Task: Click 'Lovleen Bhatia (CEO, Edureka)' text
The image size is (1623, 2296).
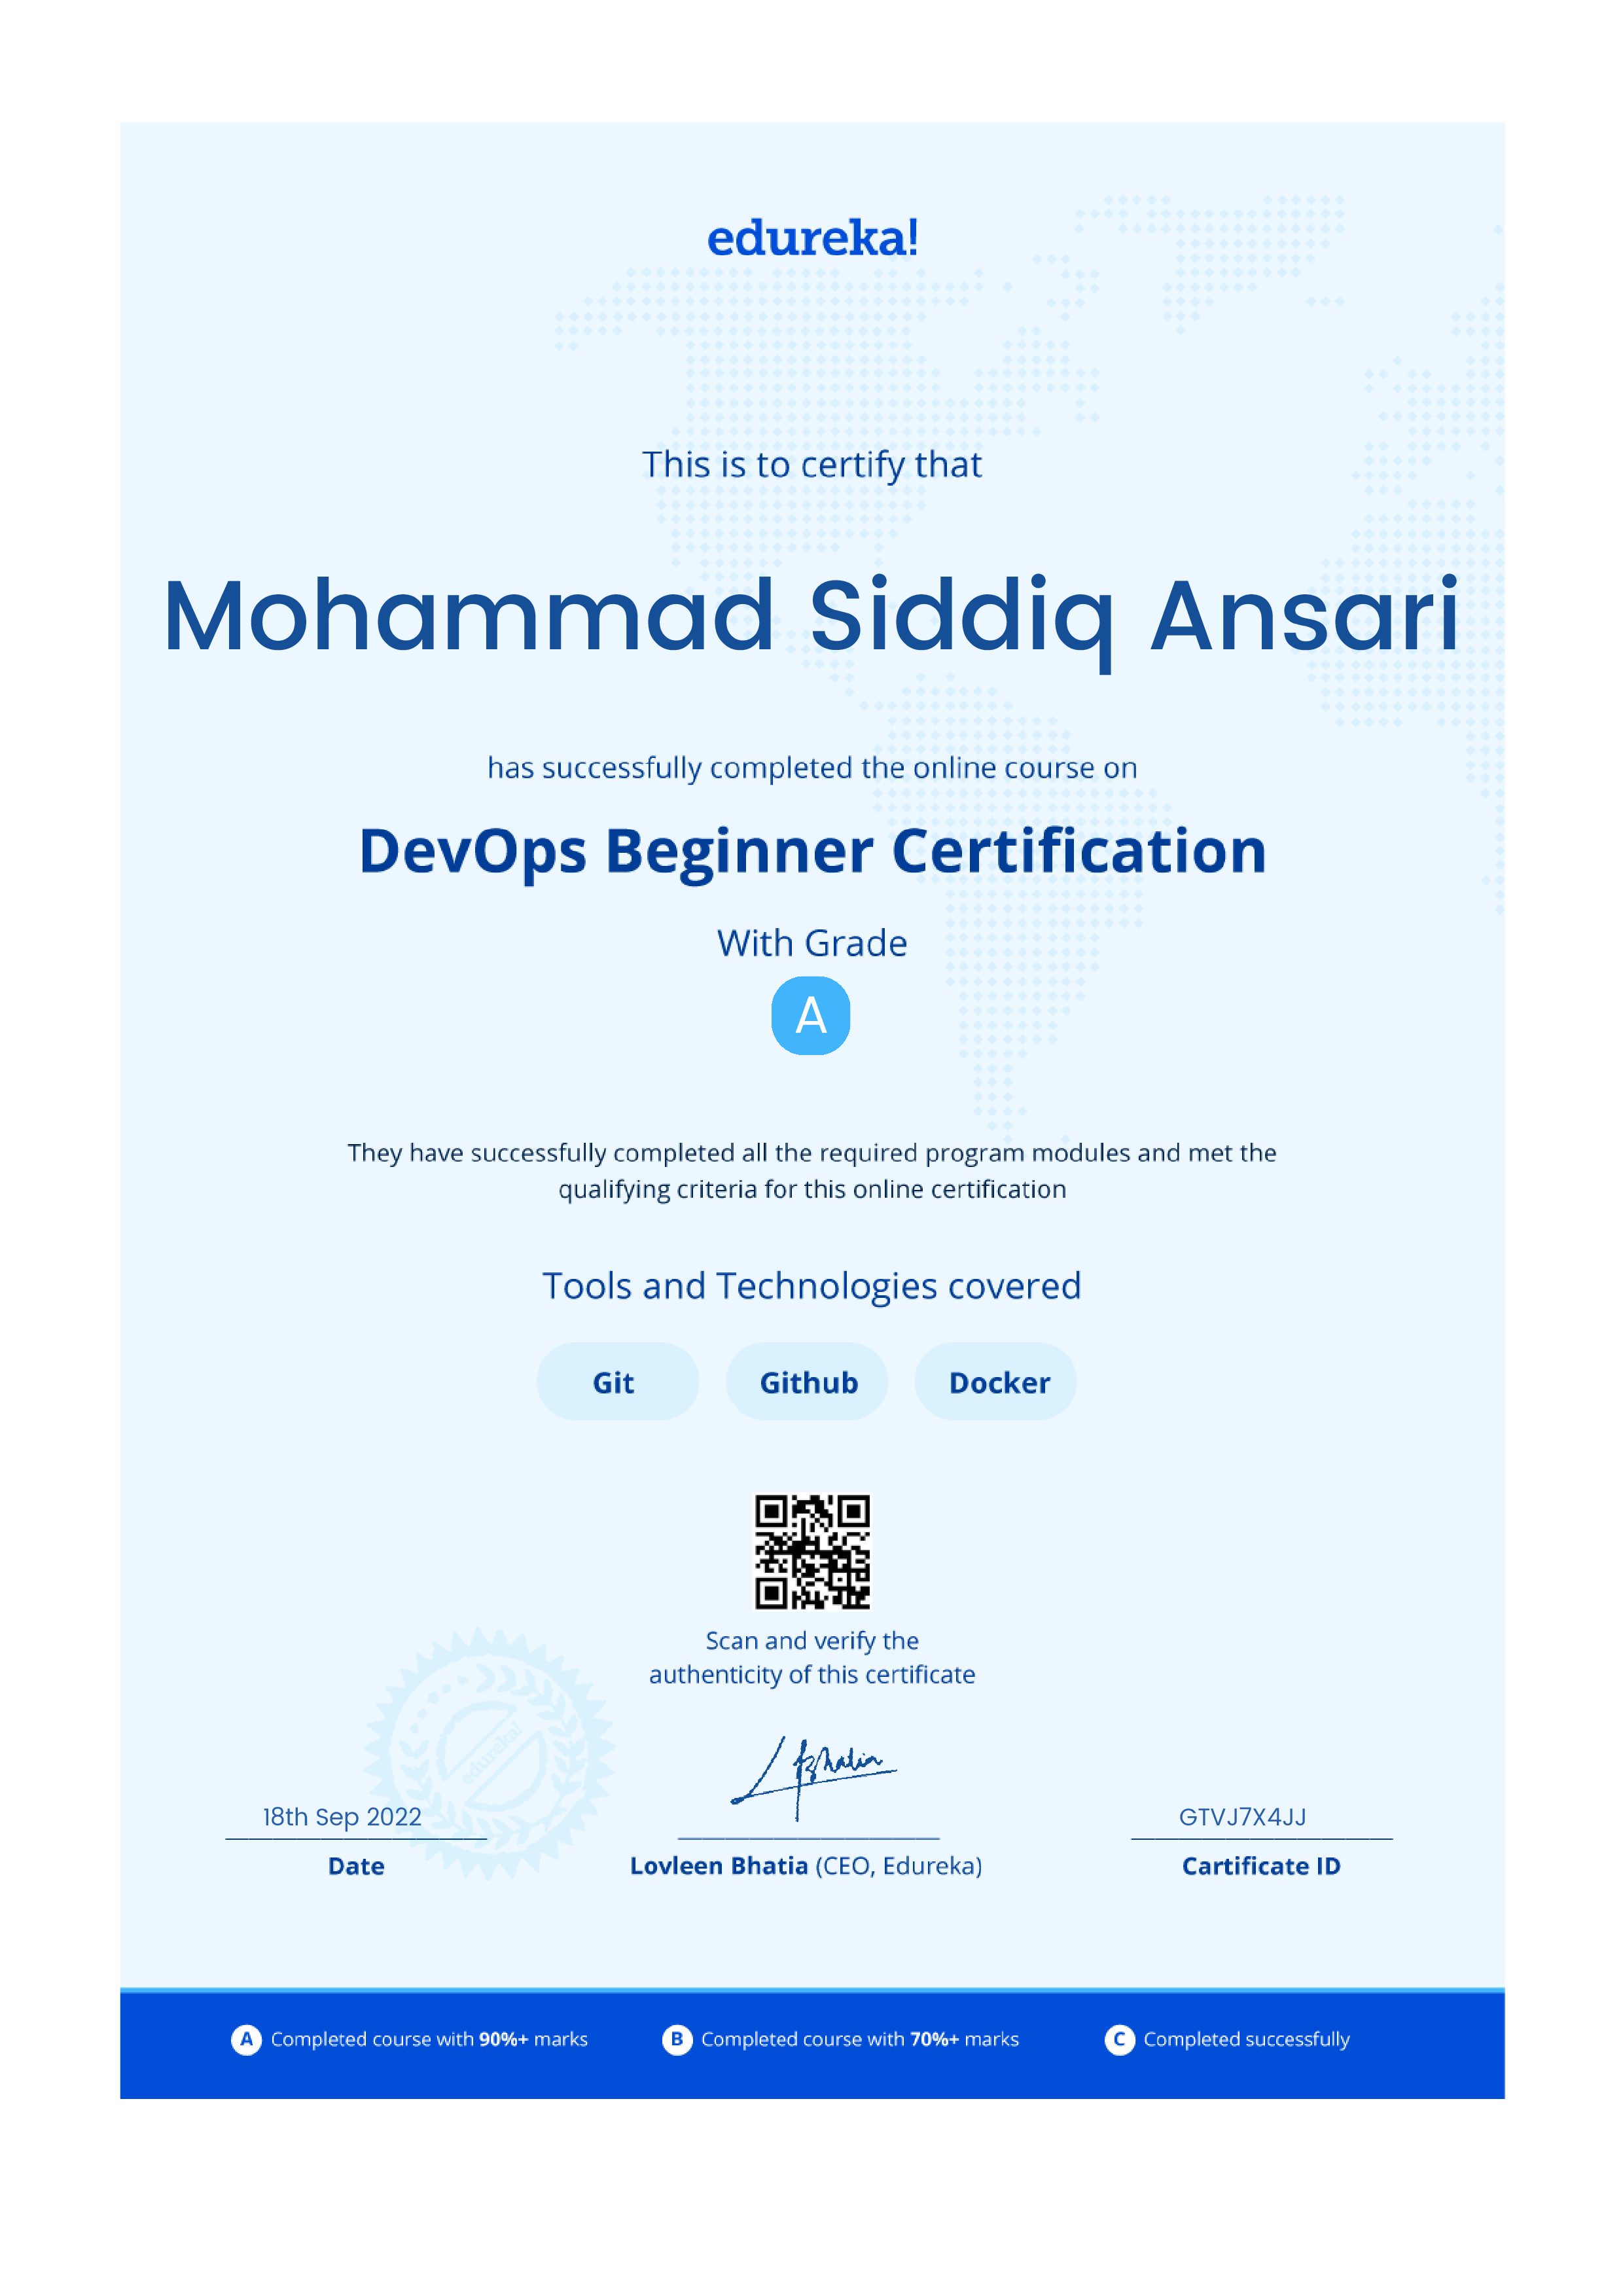Action: coord(806,1866)
